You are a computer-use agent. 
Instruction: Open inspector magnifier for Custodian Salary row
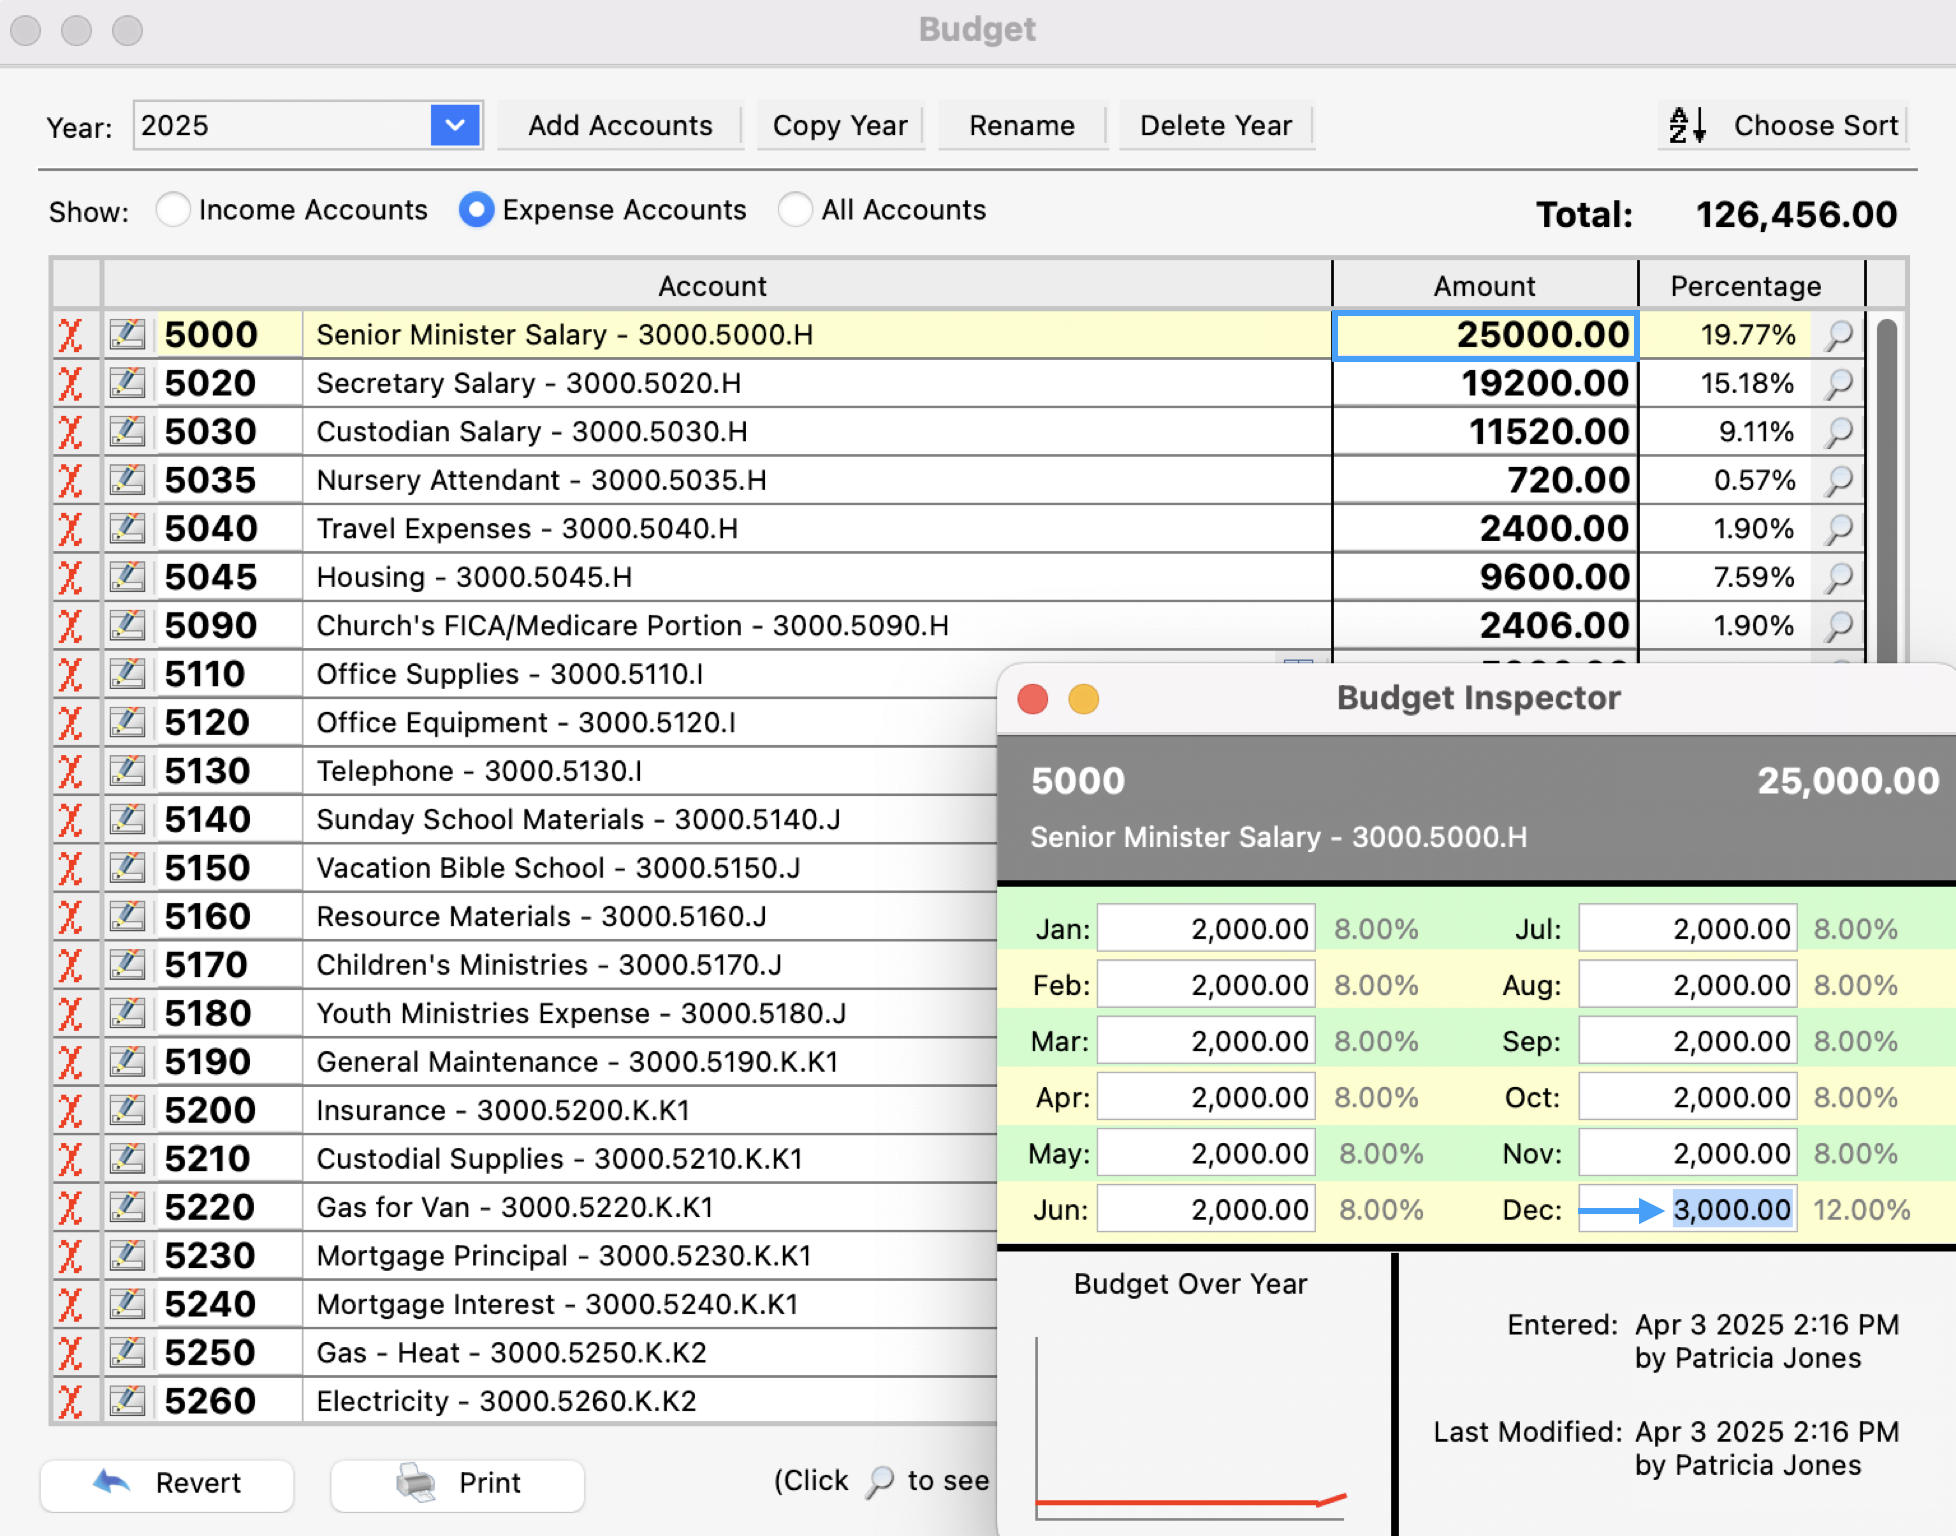[x=1838, y=432]
